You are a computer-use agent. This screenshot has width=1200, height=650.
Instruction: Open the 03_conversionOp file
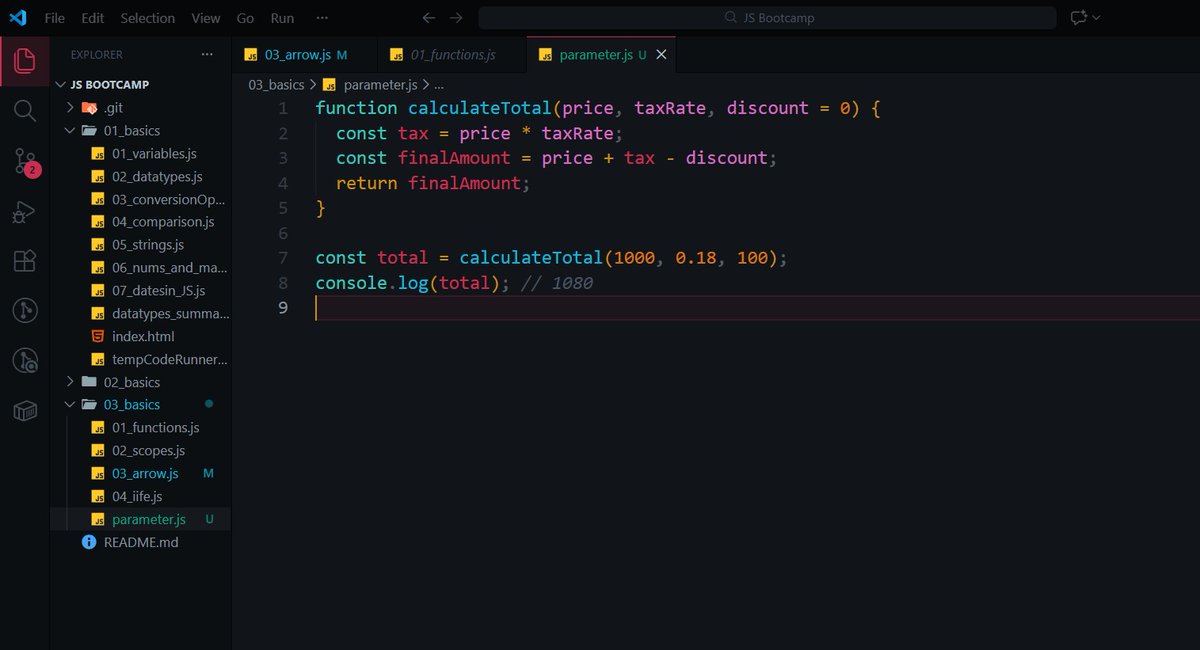pyautogui.click(x=140, y=199)
